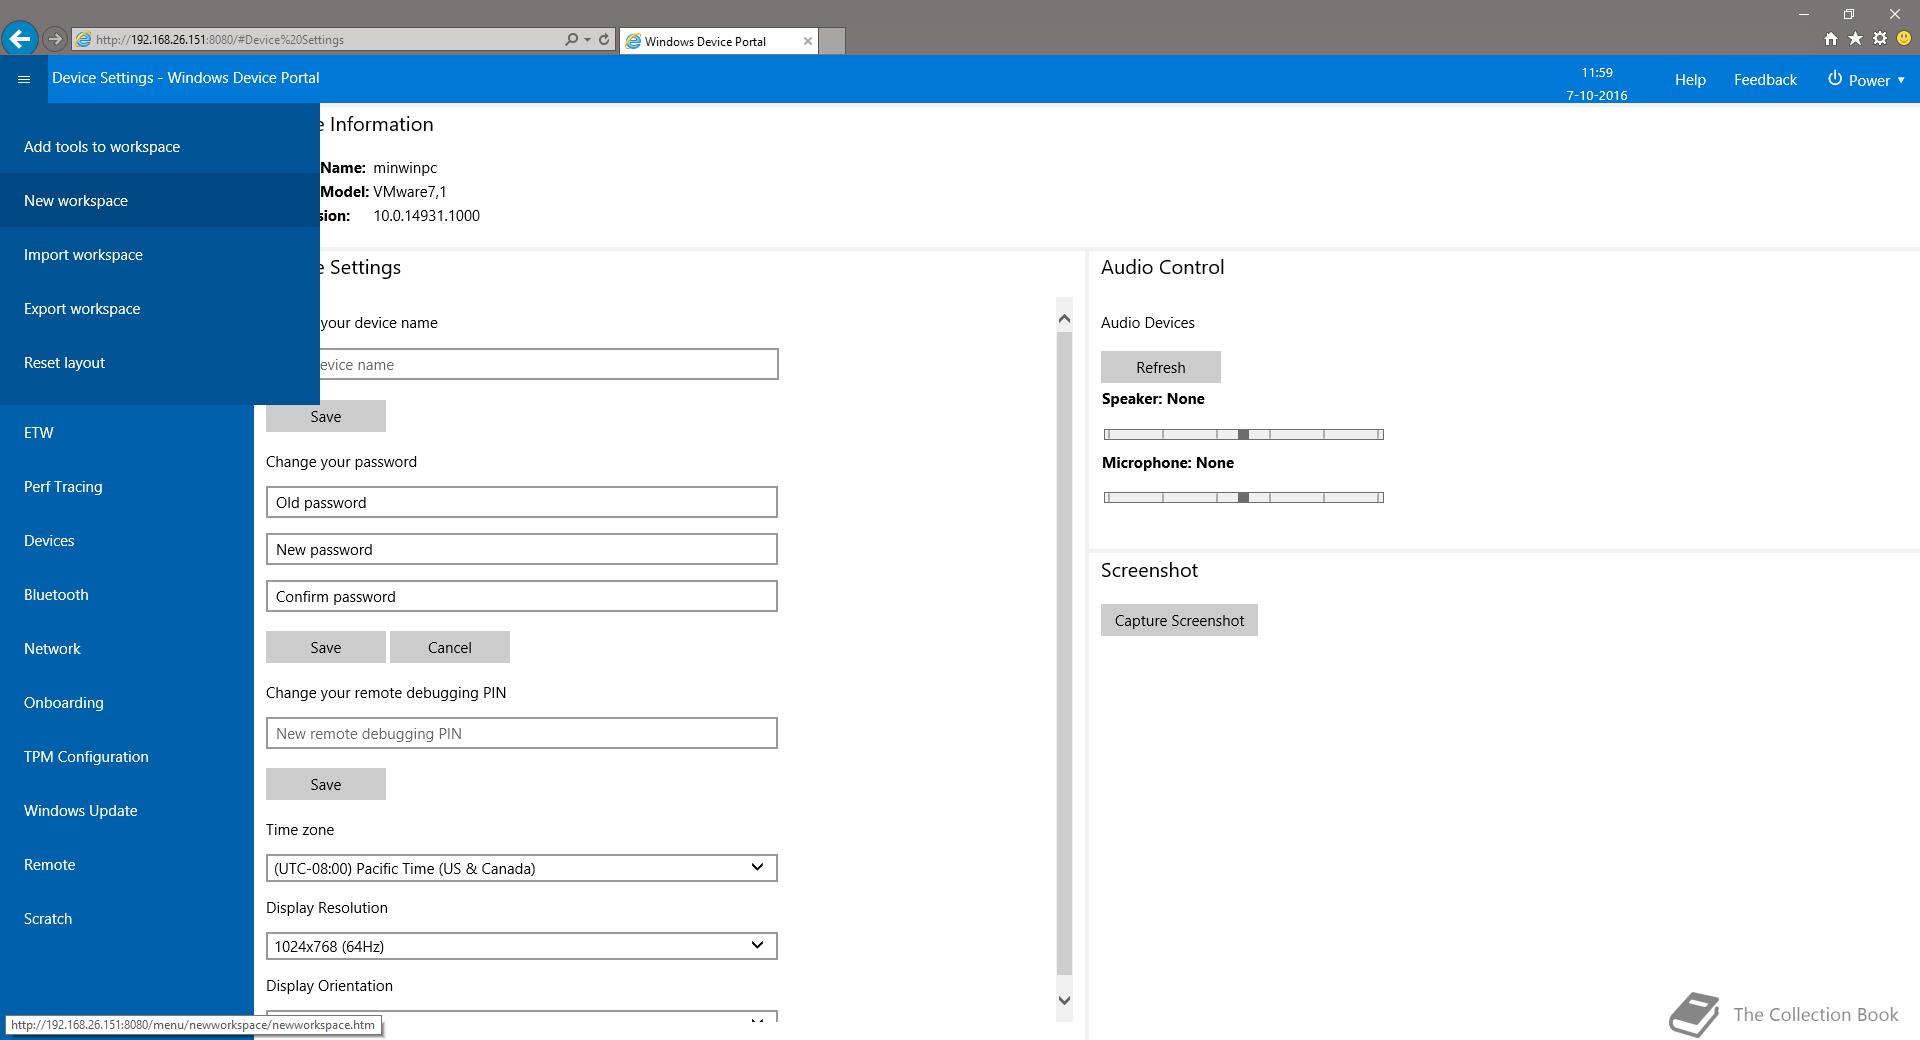1920x1040 pixels.
Task: Open browser tools gear icon
Action: pyautogui.click(x=1880, y=39)
